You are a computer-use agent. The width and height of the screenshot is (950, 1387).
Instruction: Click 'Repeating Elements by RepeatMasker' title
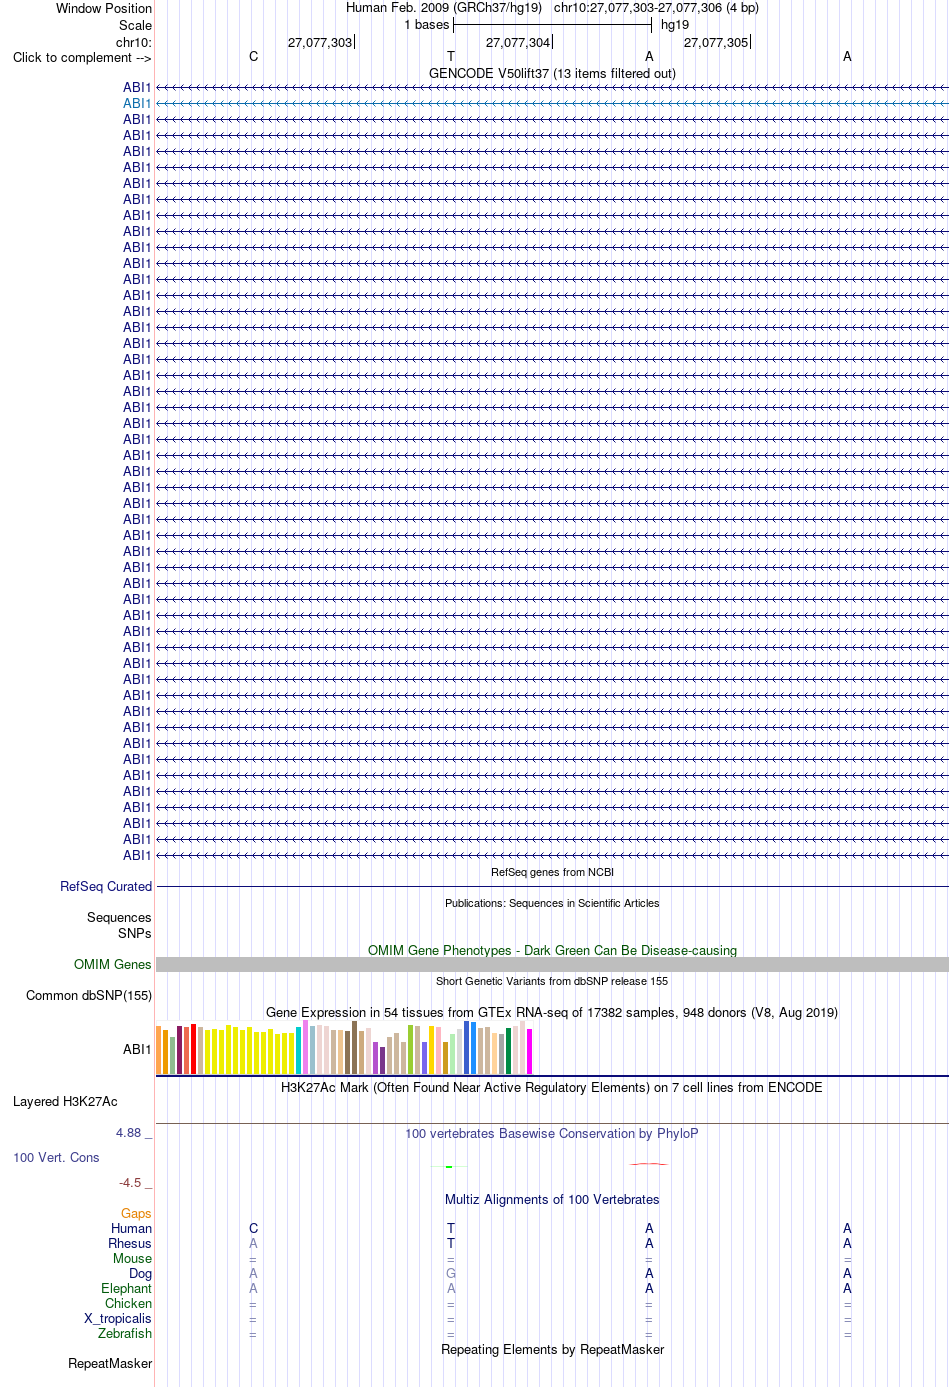pyautogui.click(x=552, y=1349)
